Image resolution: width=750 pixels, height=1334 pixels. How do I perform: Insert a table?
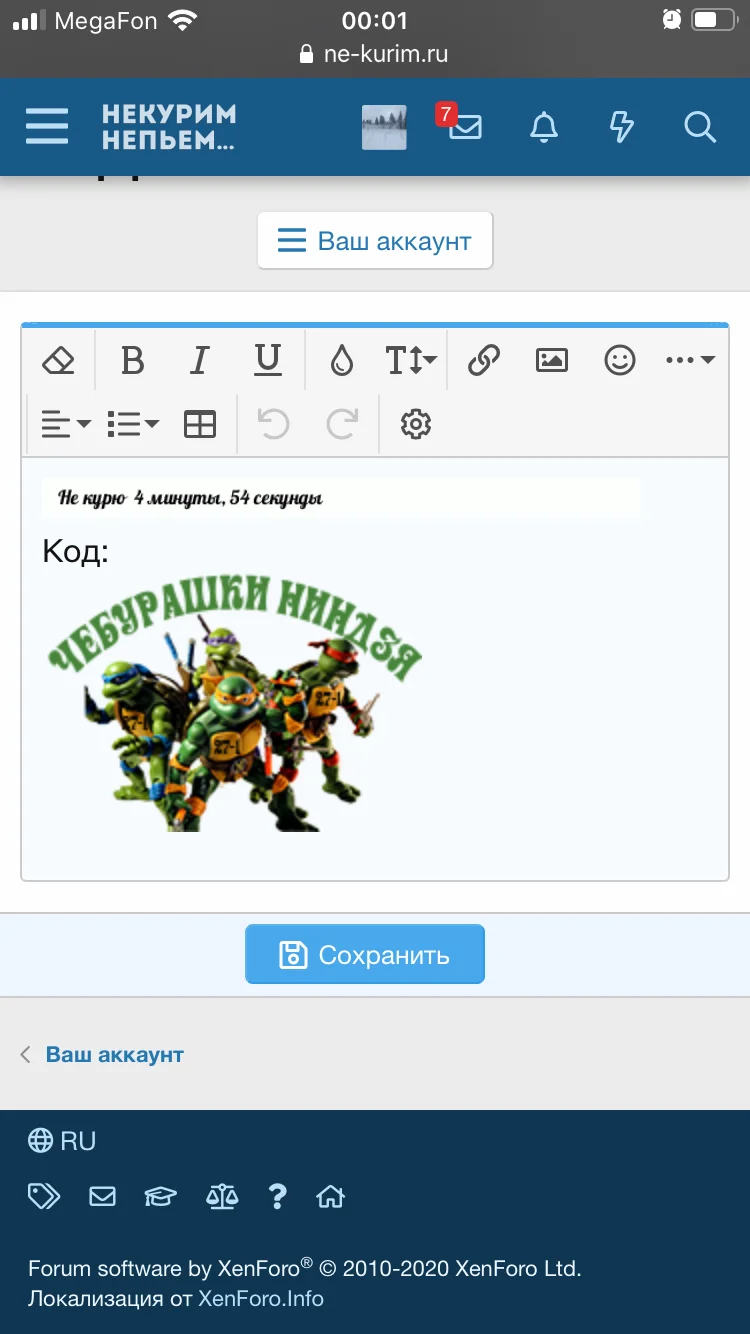(200, 424)
